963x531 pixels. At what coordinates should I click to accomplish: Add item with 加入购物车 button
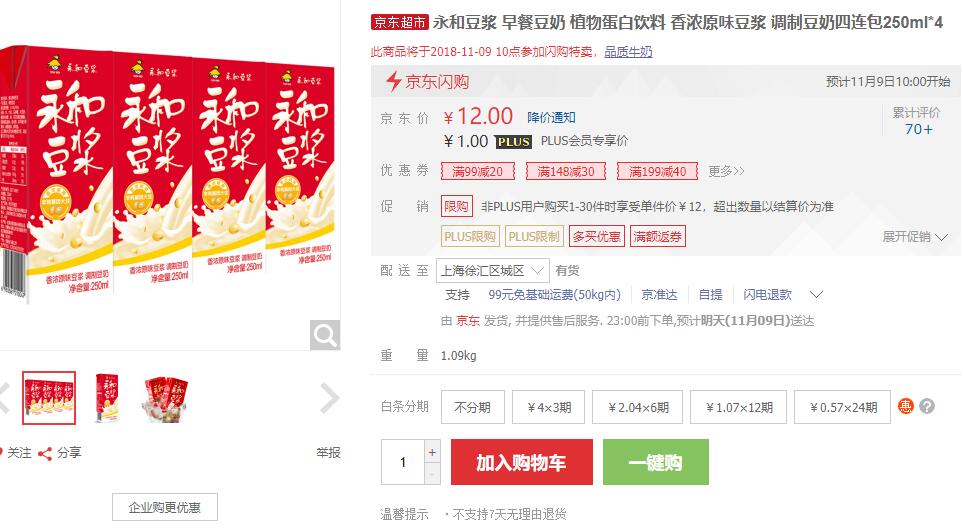[521, 462]
